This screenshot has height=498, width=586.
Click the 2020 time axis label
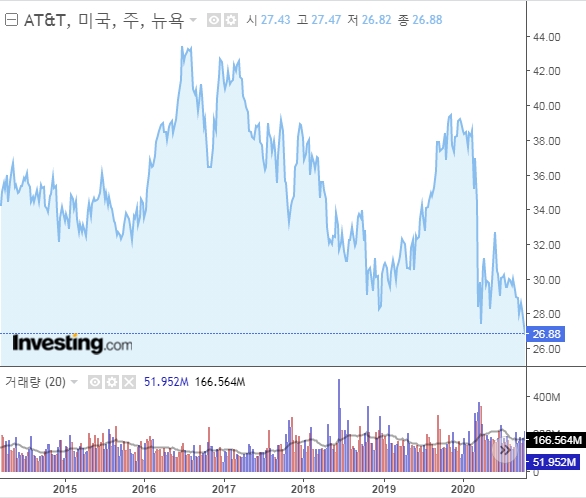(x=463, y=489)
